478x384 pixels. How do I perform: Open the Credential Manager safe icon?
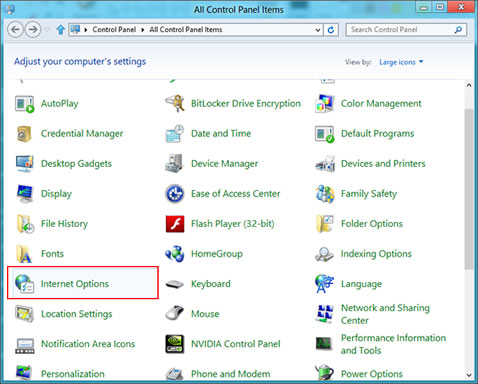[x=24, y=134]
